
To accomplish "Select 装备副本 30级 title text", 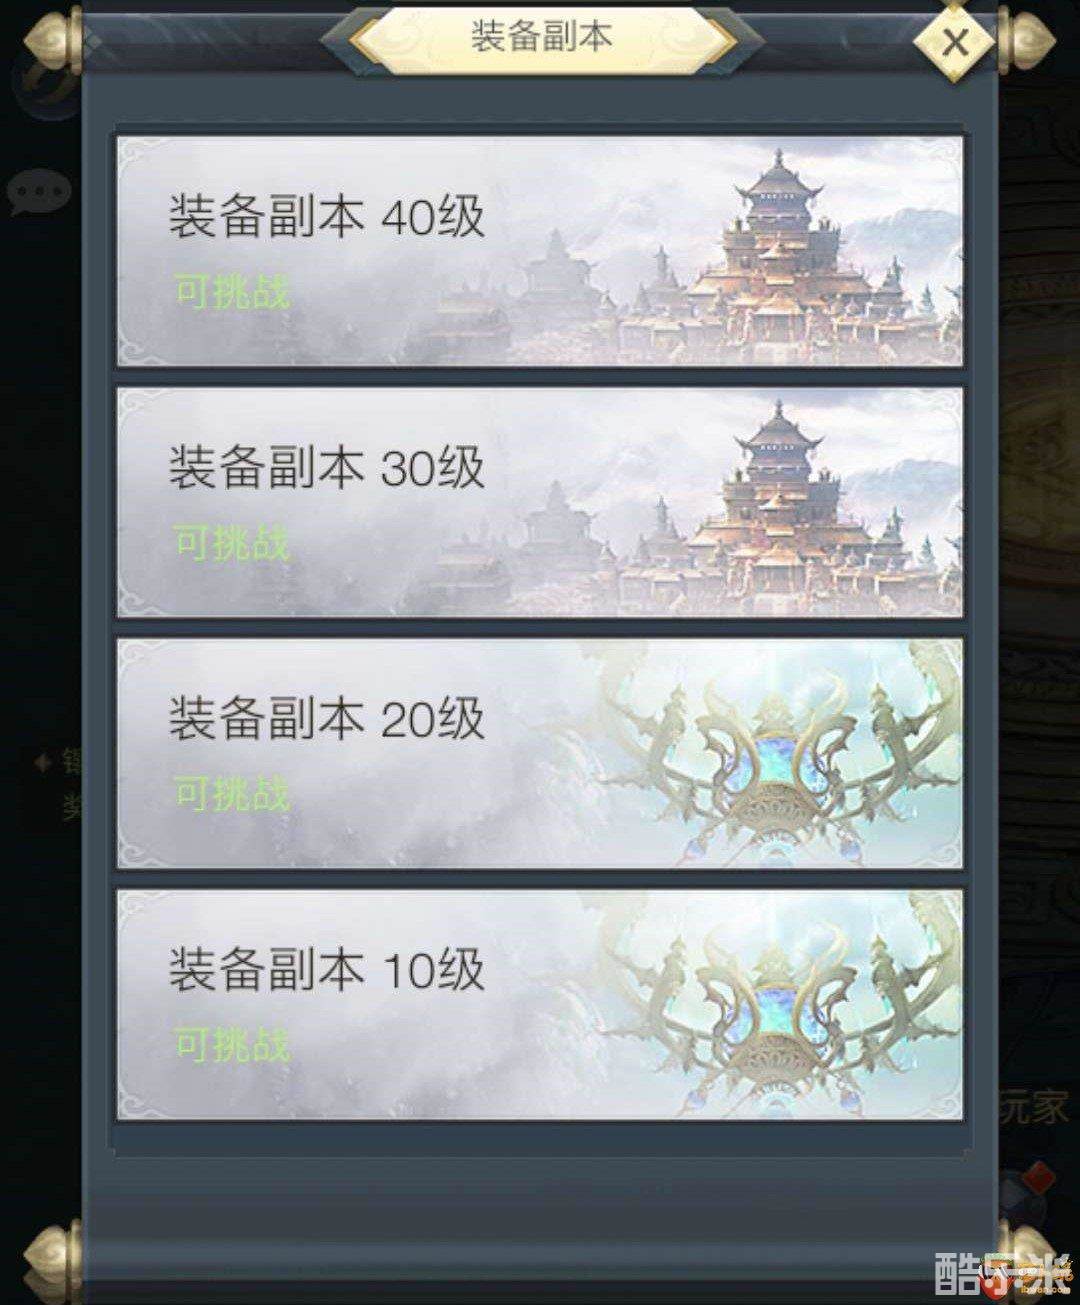I will 326,468.
